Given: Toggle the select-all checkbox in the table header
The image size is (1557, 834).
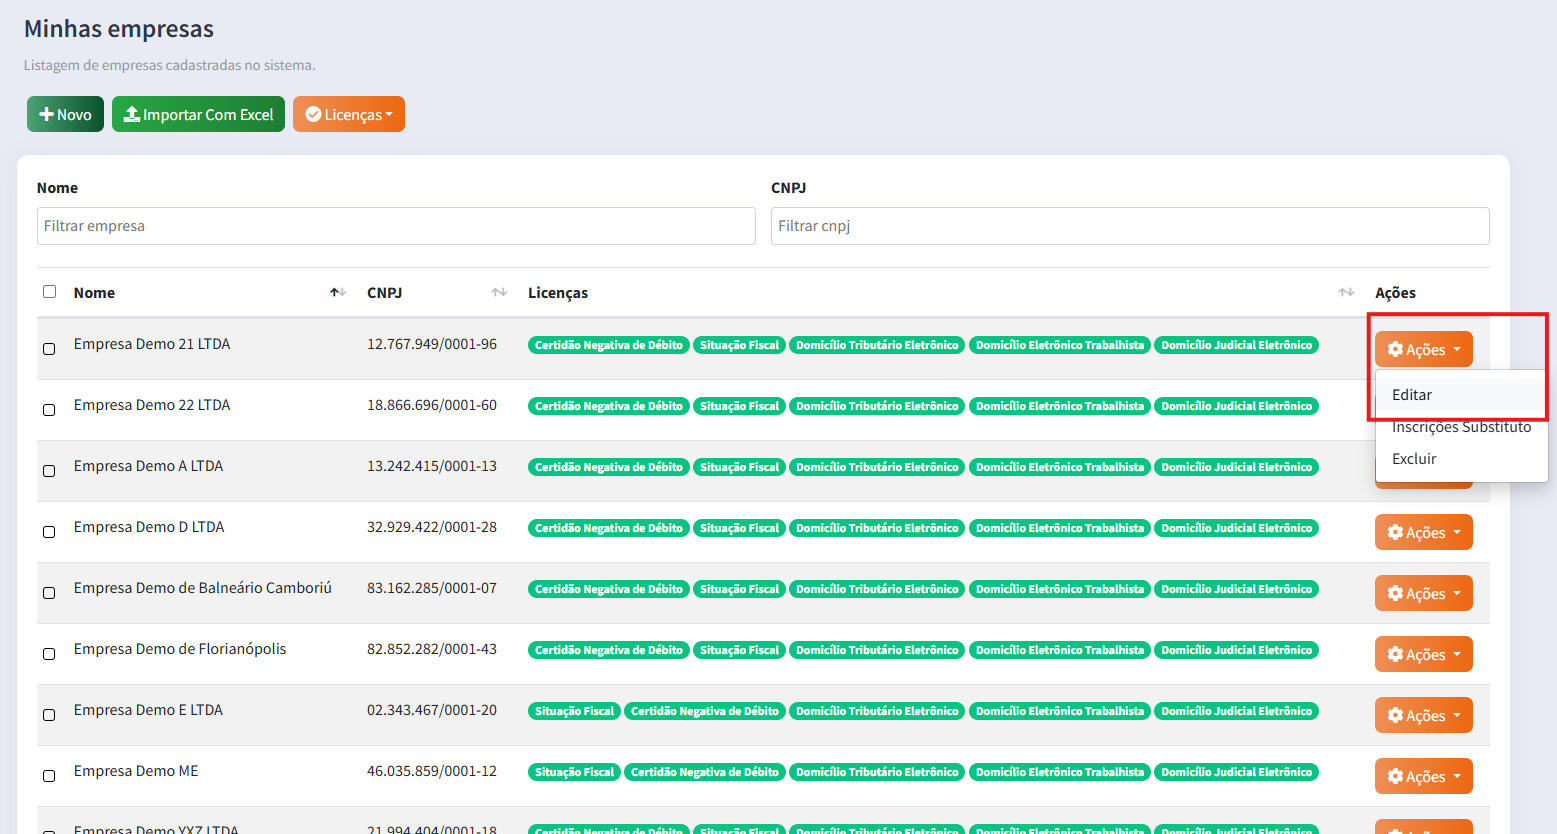Looking at the screenshot, I should pos(49,289).
